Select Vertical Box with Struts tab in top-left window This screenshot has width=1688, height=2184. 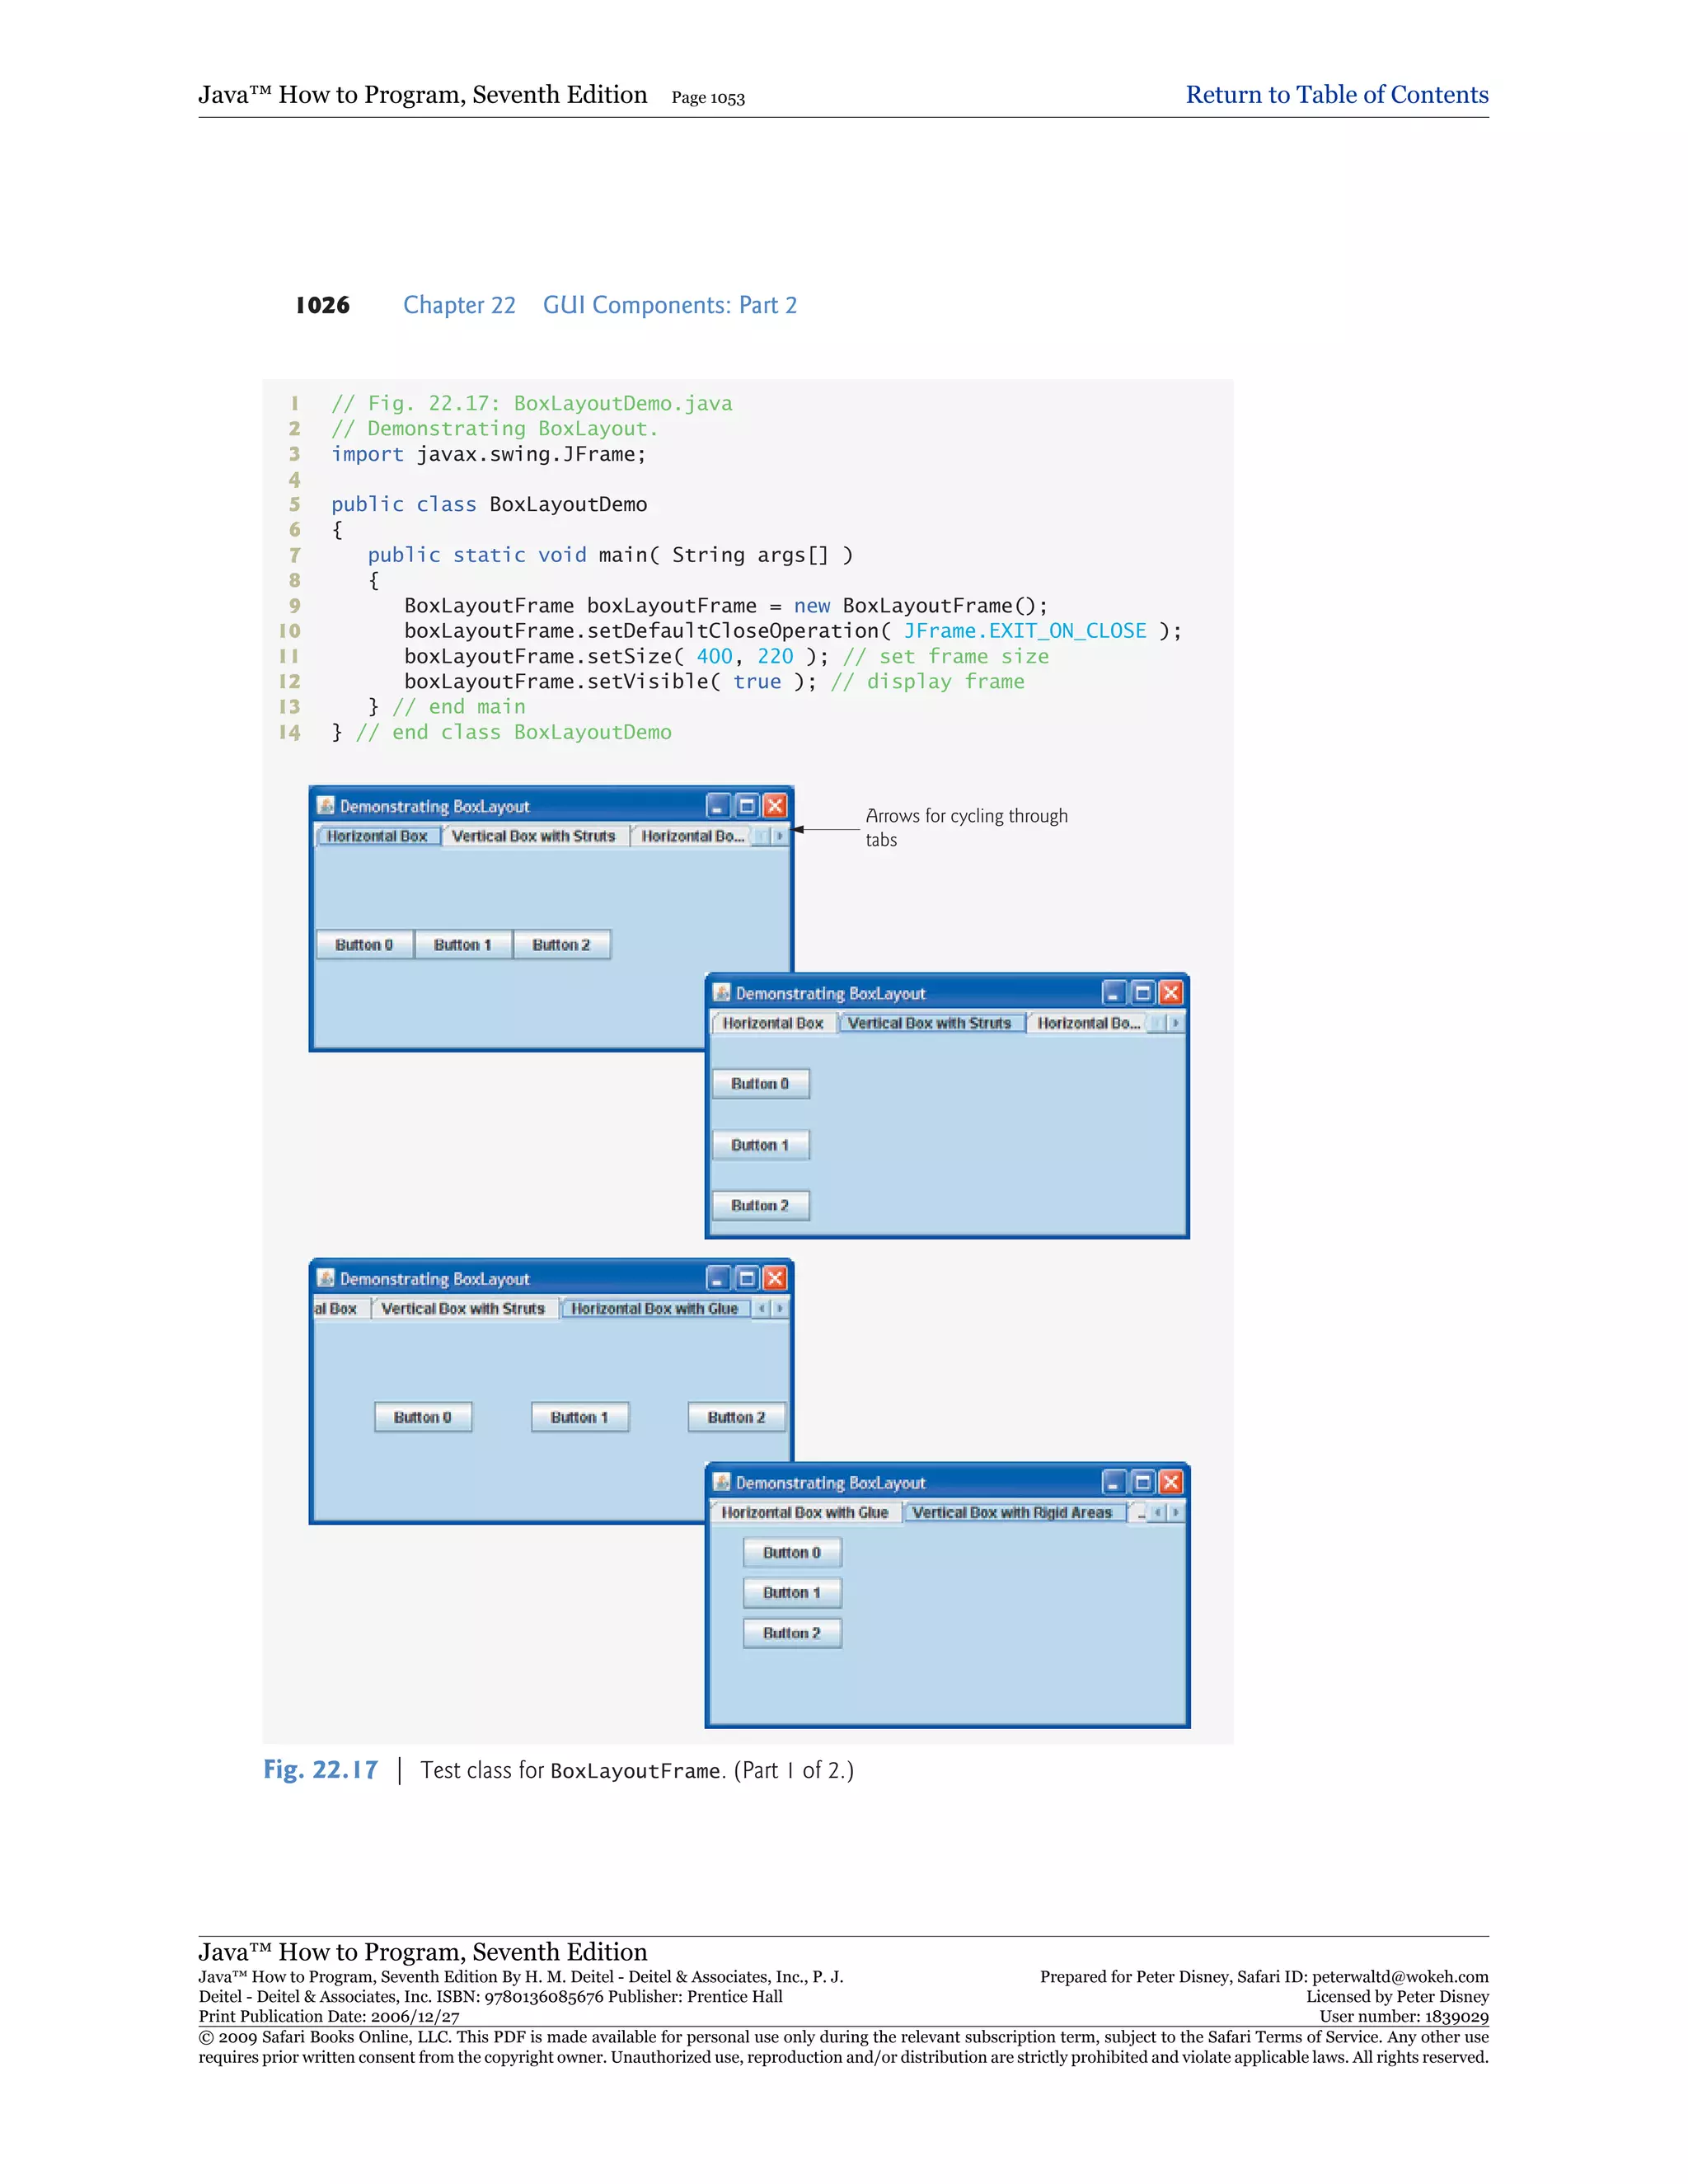(533, 836)
